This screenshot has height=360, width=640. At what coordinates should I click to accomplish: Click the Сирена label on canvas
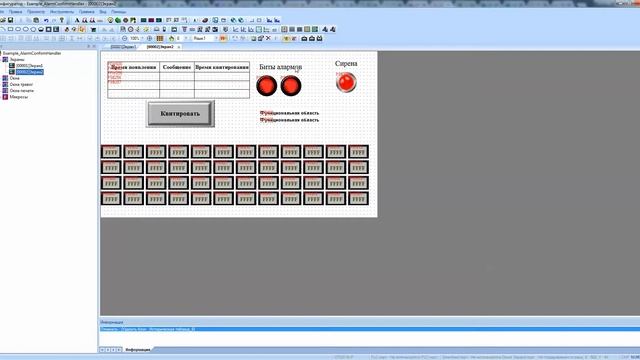pyautogui.click(x=346, y=64)
